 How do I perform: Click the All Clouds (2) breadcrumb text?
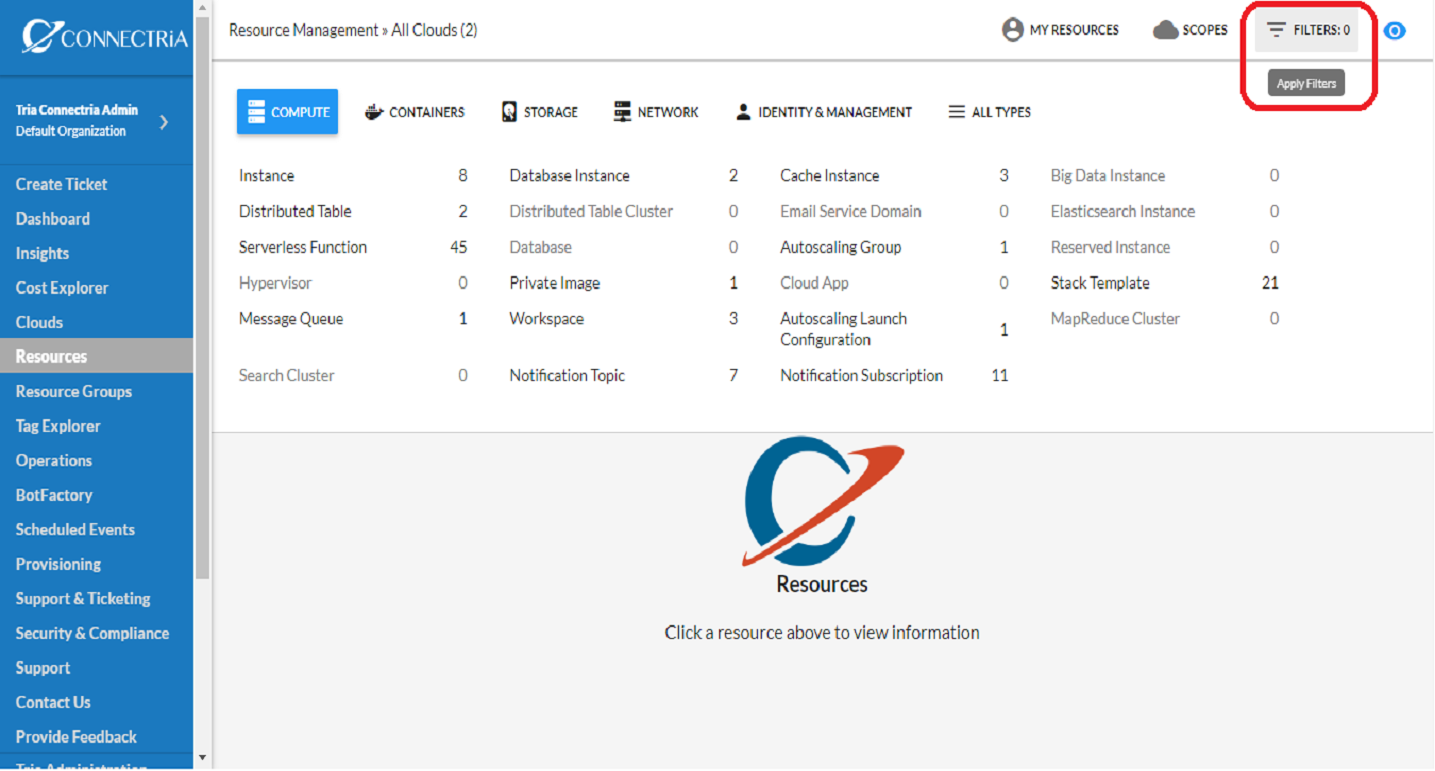(434, 30)
